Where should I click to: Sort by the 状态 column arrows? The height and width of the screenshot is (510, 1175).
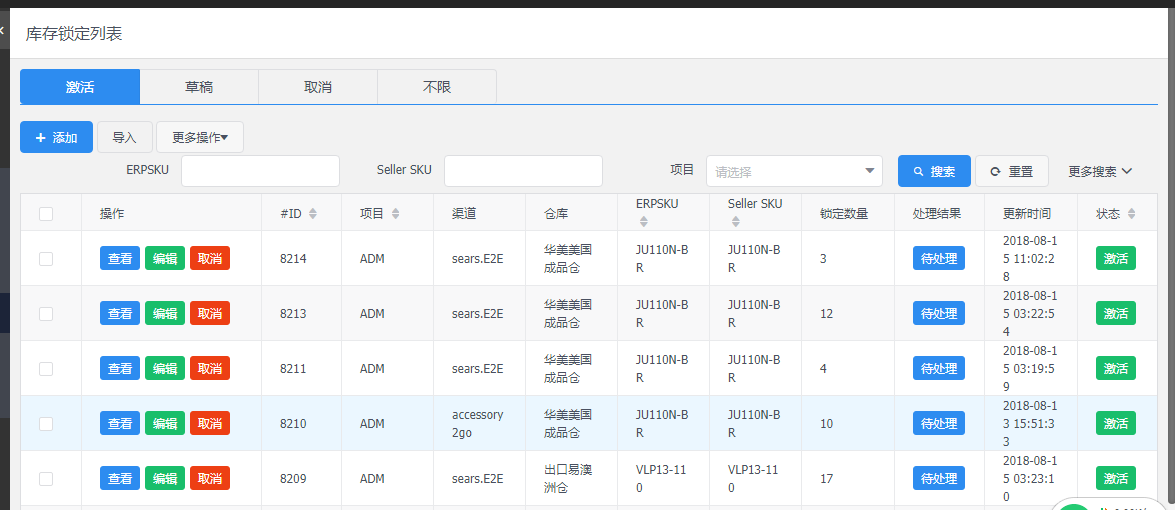click(1132, 213)
